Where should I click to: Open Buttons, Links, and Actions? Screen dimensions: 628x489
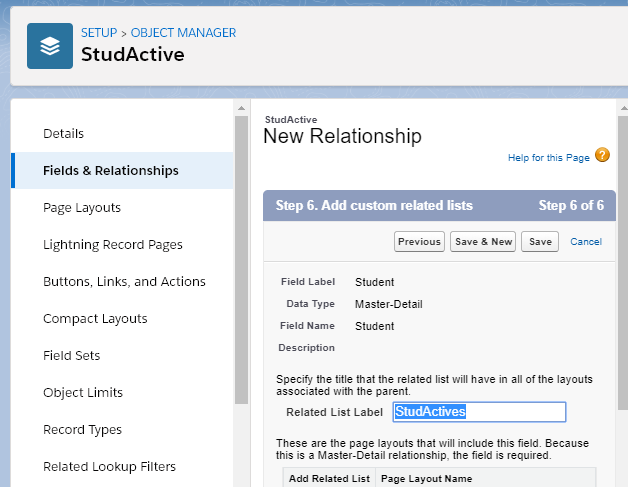click(125, 282)
